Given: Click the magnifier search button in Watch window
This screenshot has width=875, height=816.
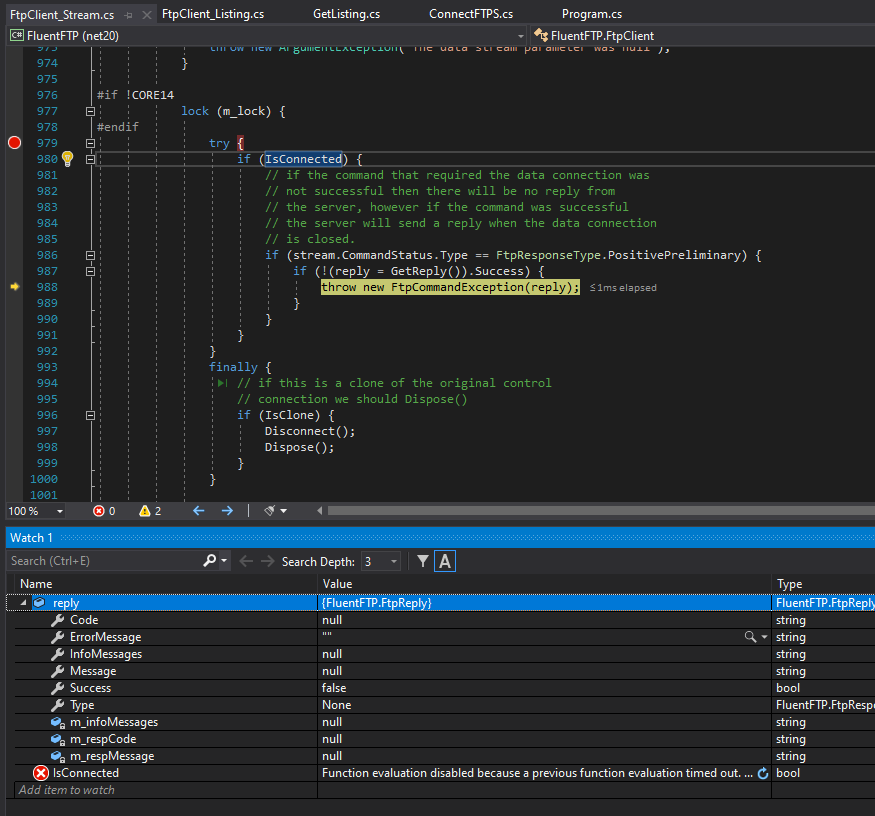Looking at the screenshot, I should (x=208, y=561).
